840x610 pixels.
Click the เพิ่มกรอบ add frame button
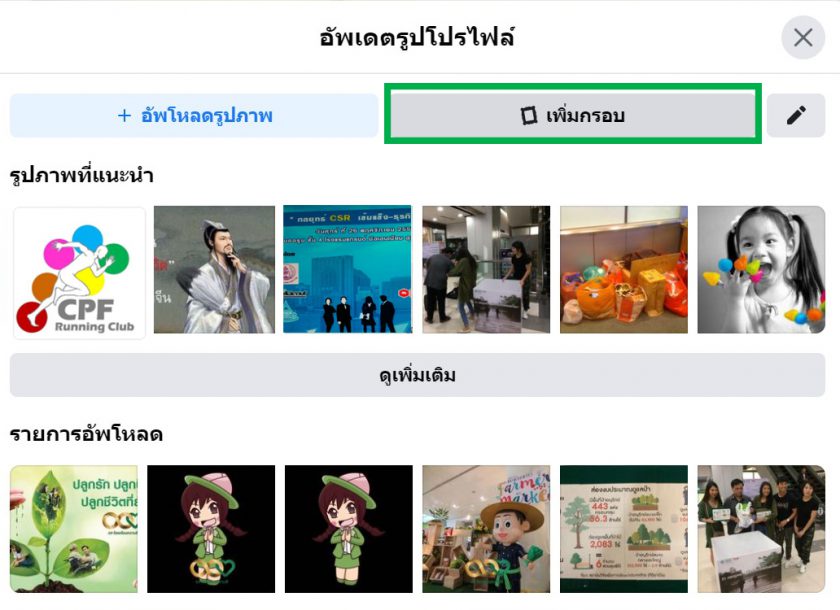click(x=573, y=115)
